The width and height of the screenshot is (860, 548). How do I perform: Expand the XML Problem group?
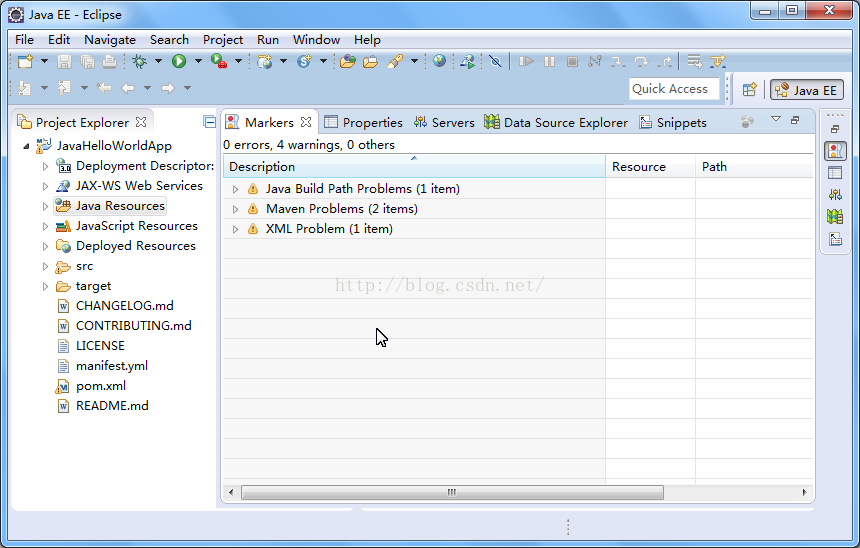click(235, 229)
